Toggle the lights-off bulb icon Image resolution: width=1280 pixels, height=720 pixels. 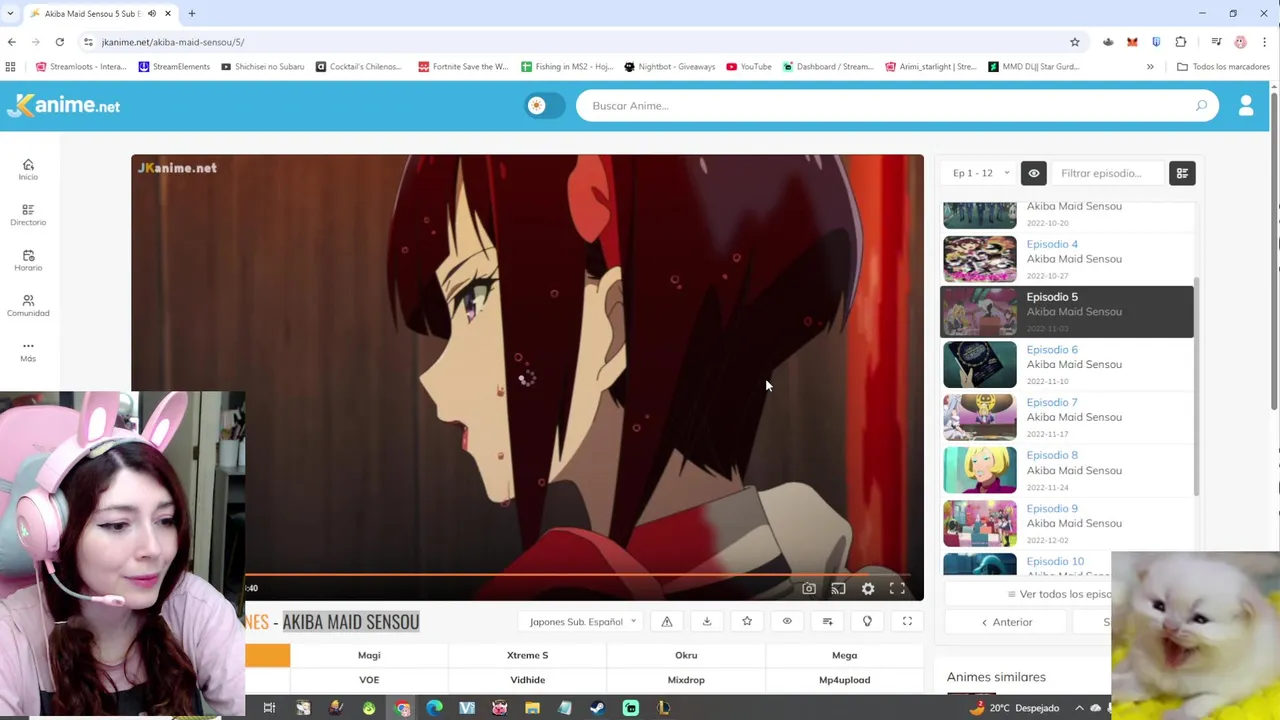[x=867, y=622]
